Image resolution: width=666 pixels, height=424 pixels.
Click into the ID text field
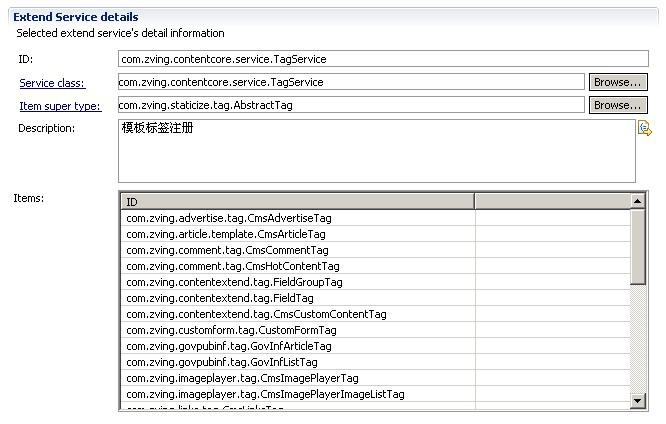tap(382, 59)
